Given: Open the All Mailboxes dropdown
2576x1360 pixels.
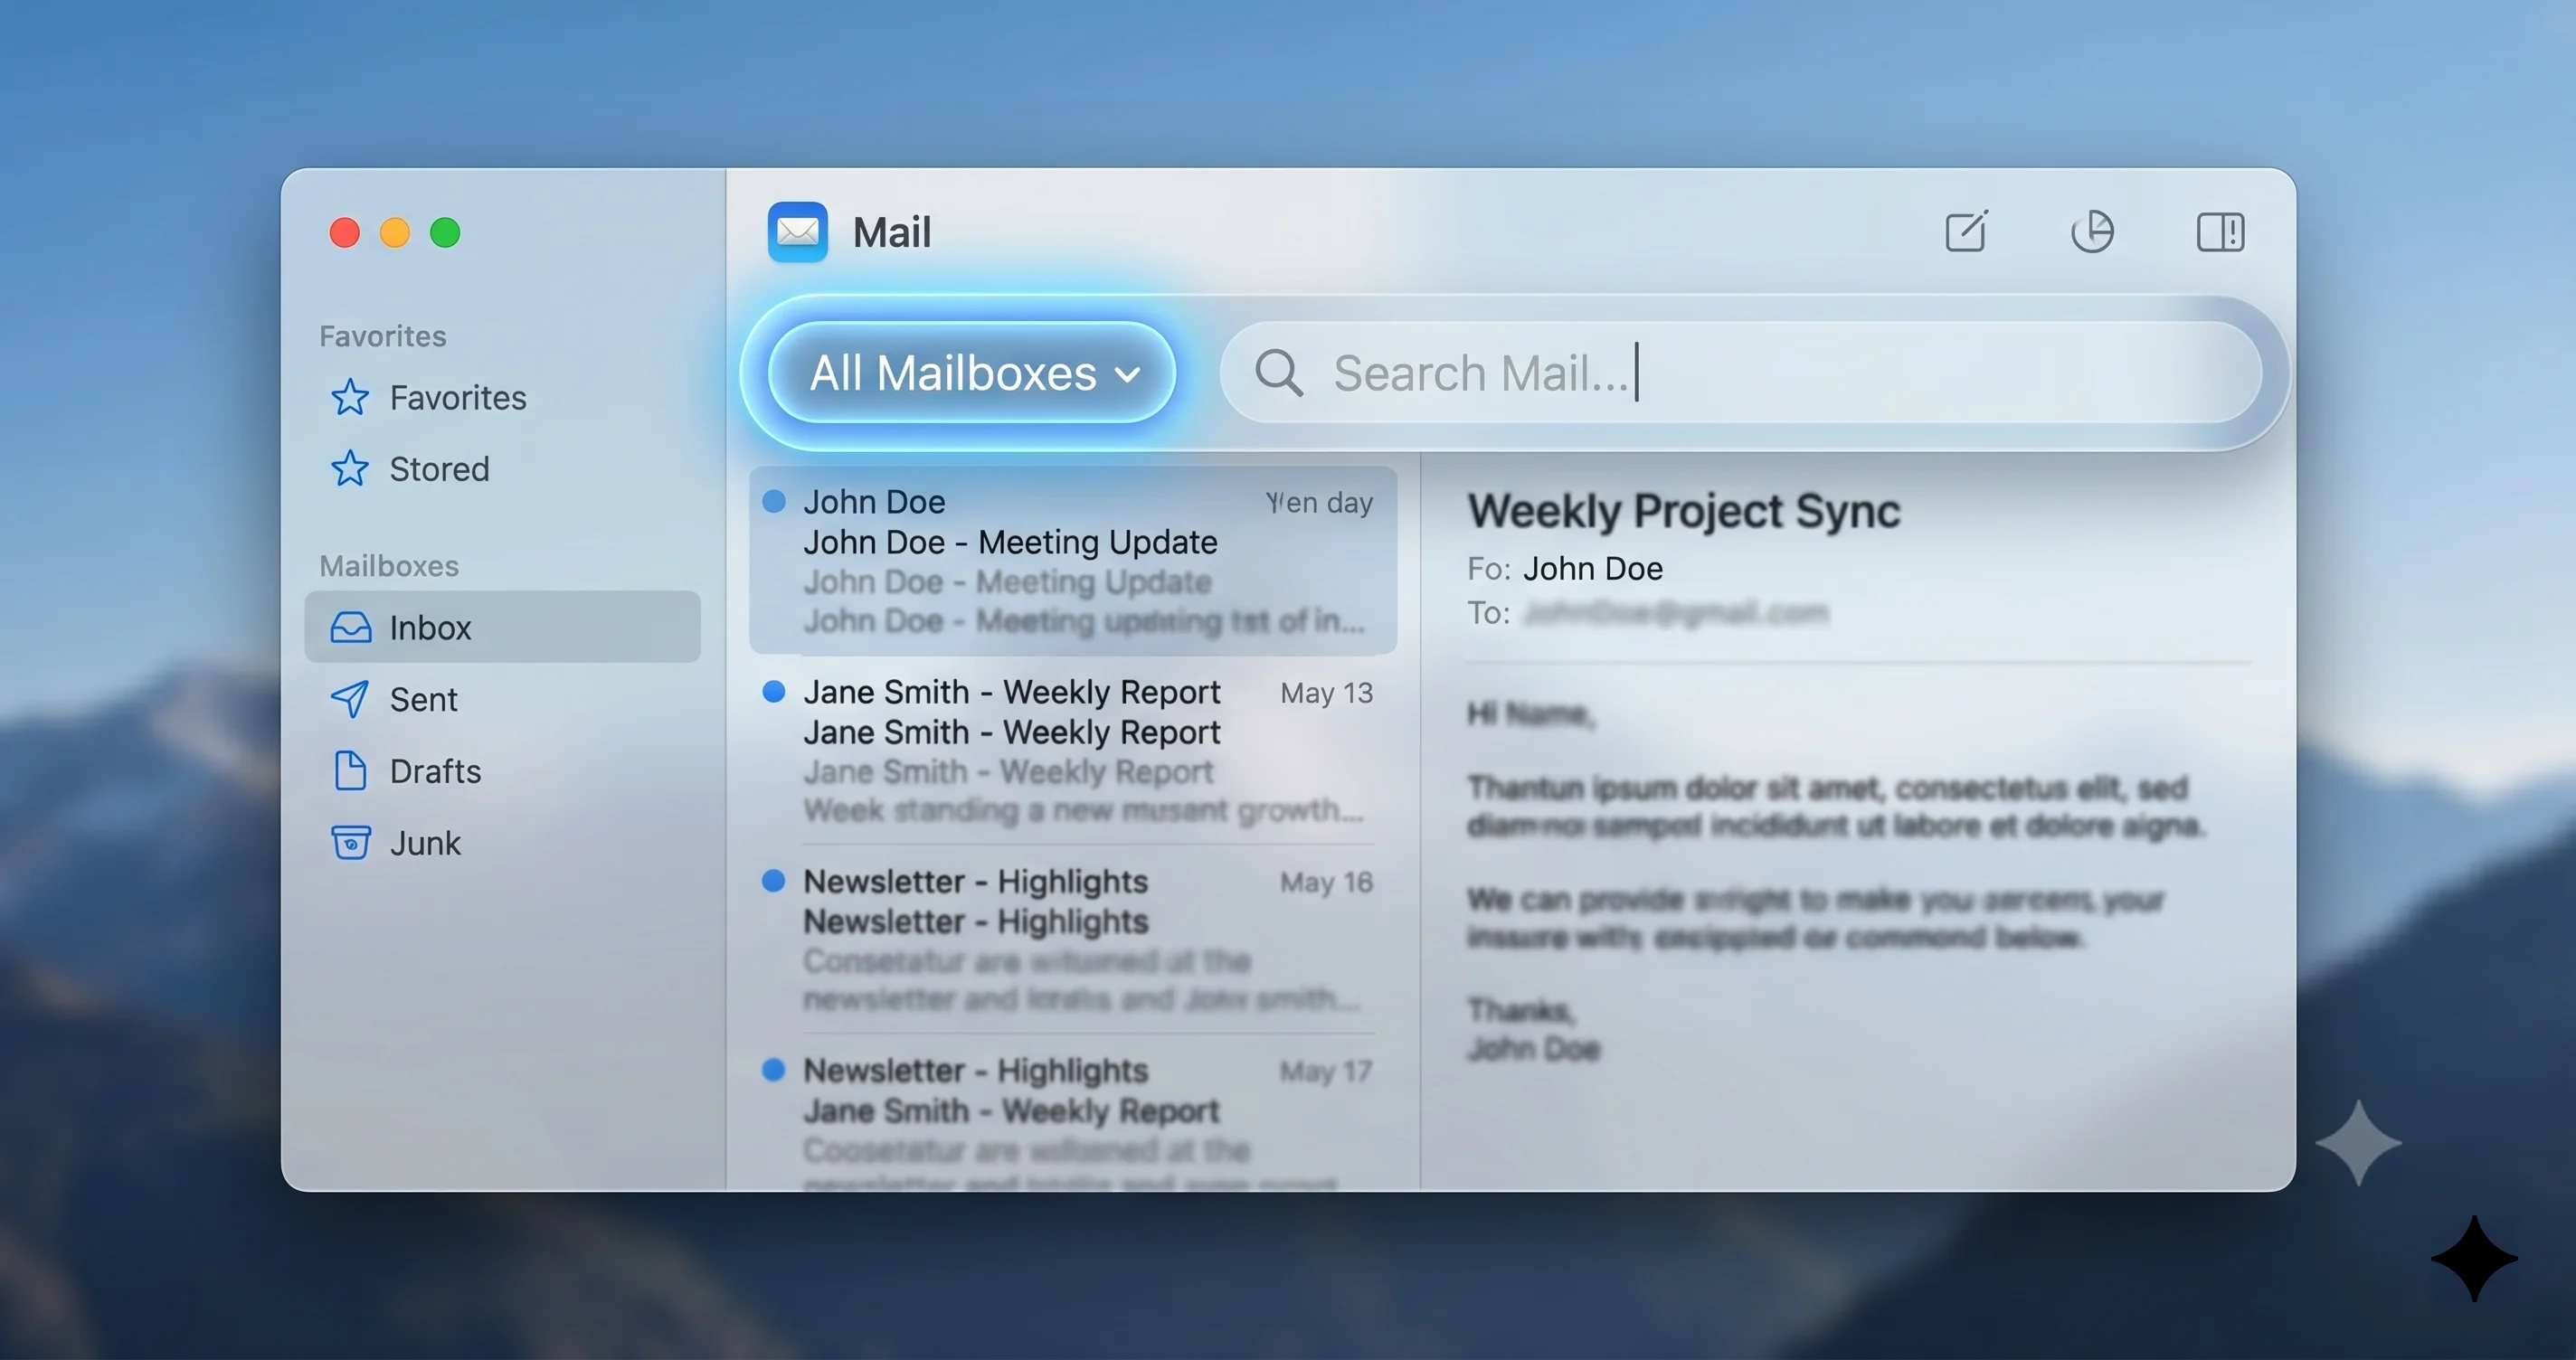Looking at the screenshot, I should tap(972, 373).
